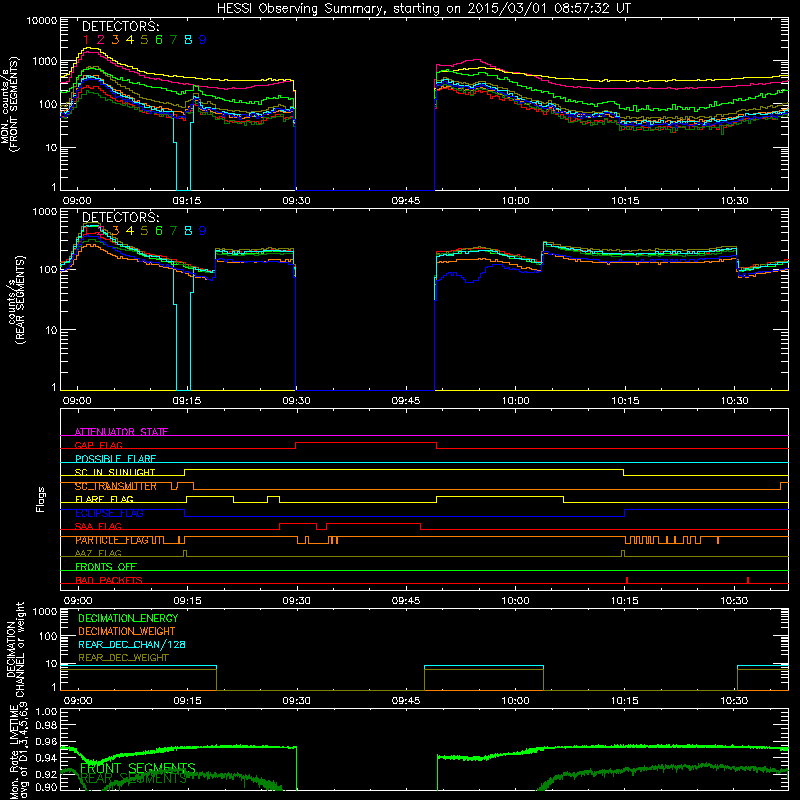
Task: Click the PARTICLE_FLAG label
Action: (112, 540)
